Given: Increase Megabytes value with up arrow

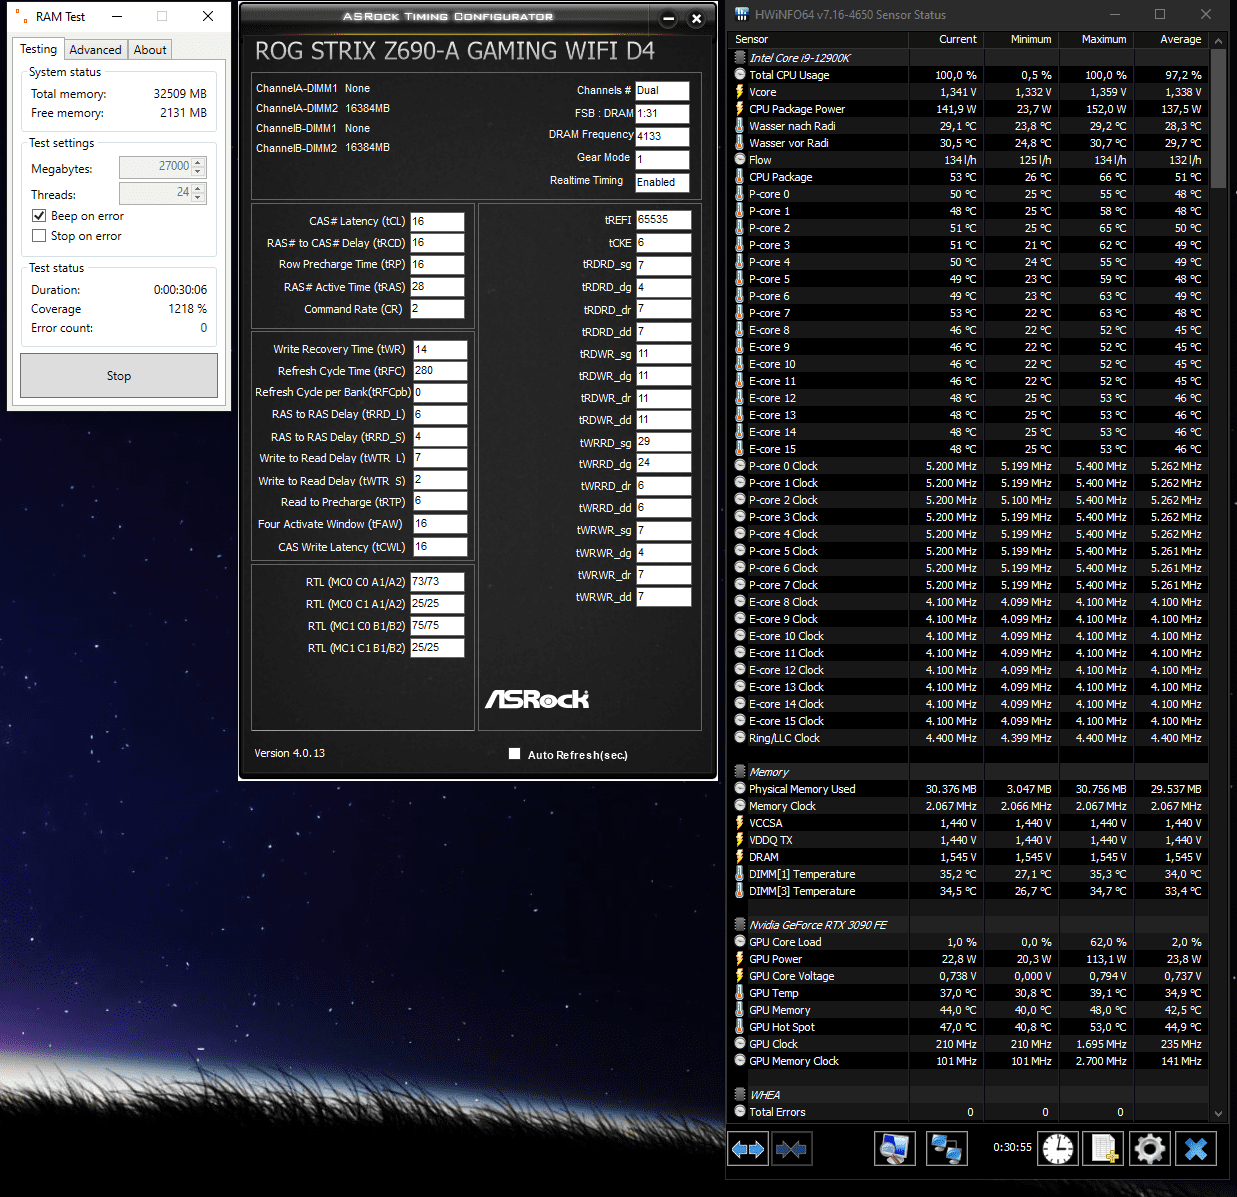Looking at the screenshot, I should pyautogui.click(x=198, y=162).
